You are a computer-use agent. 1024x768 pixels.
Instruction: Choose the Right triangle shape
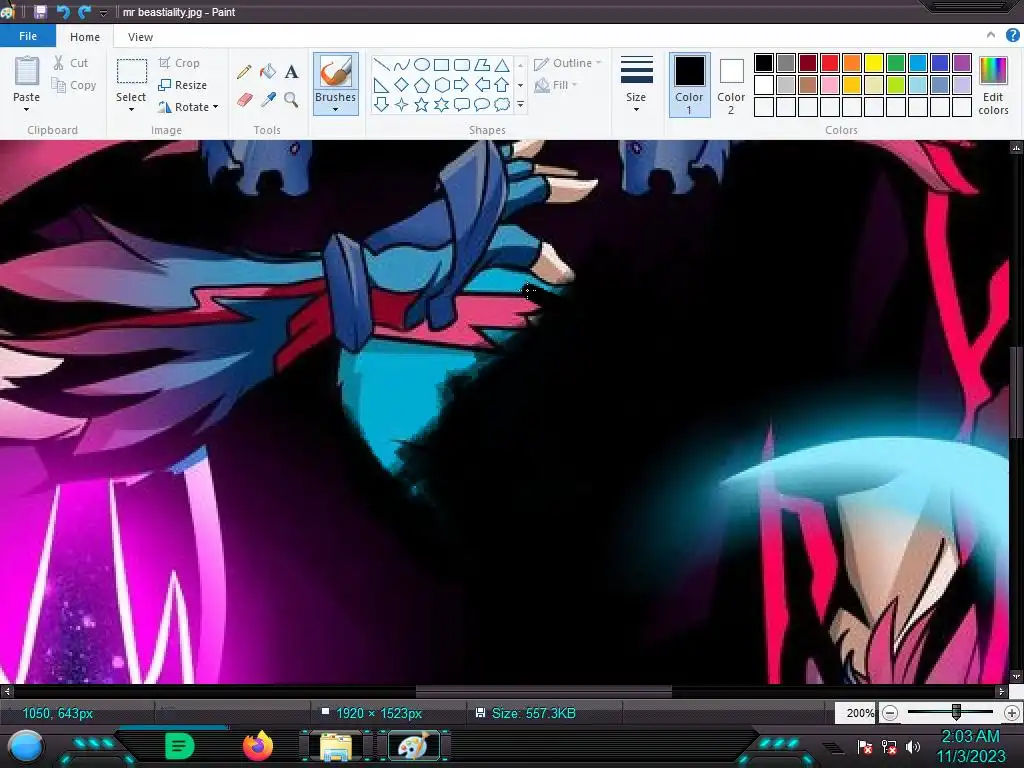[x=381, y=85]
